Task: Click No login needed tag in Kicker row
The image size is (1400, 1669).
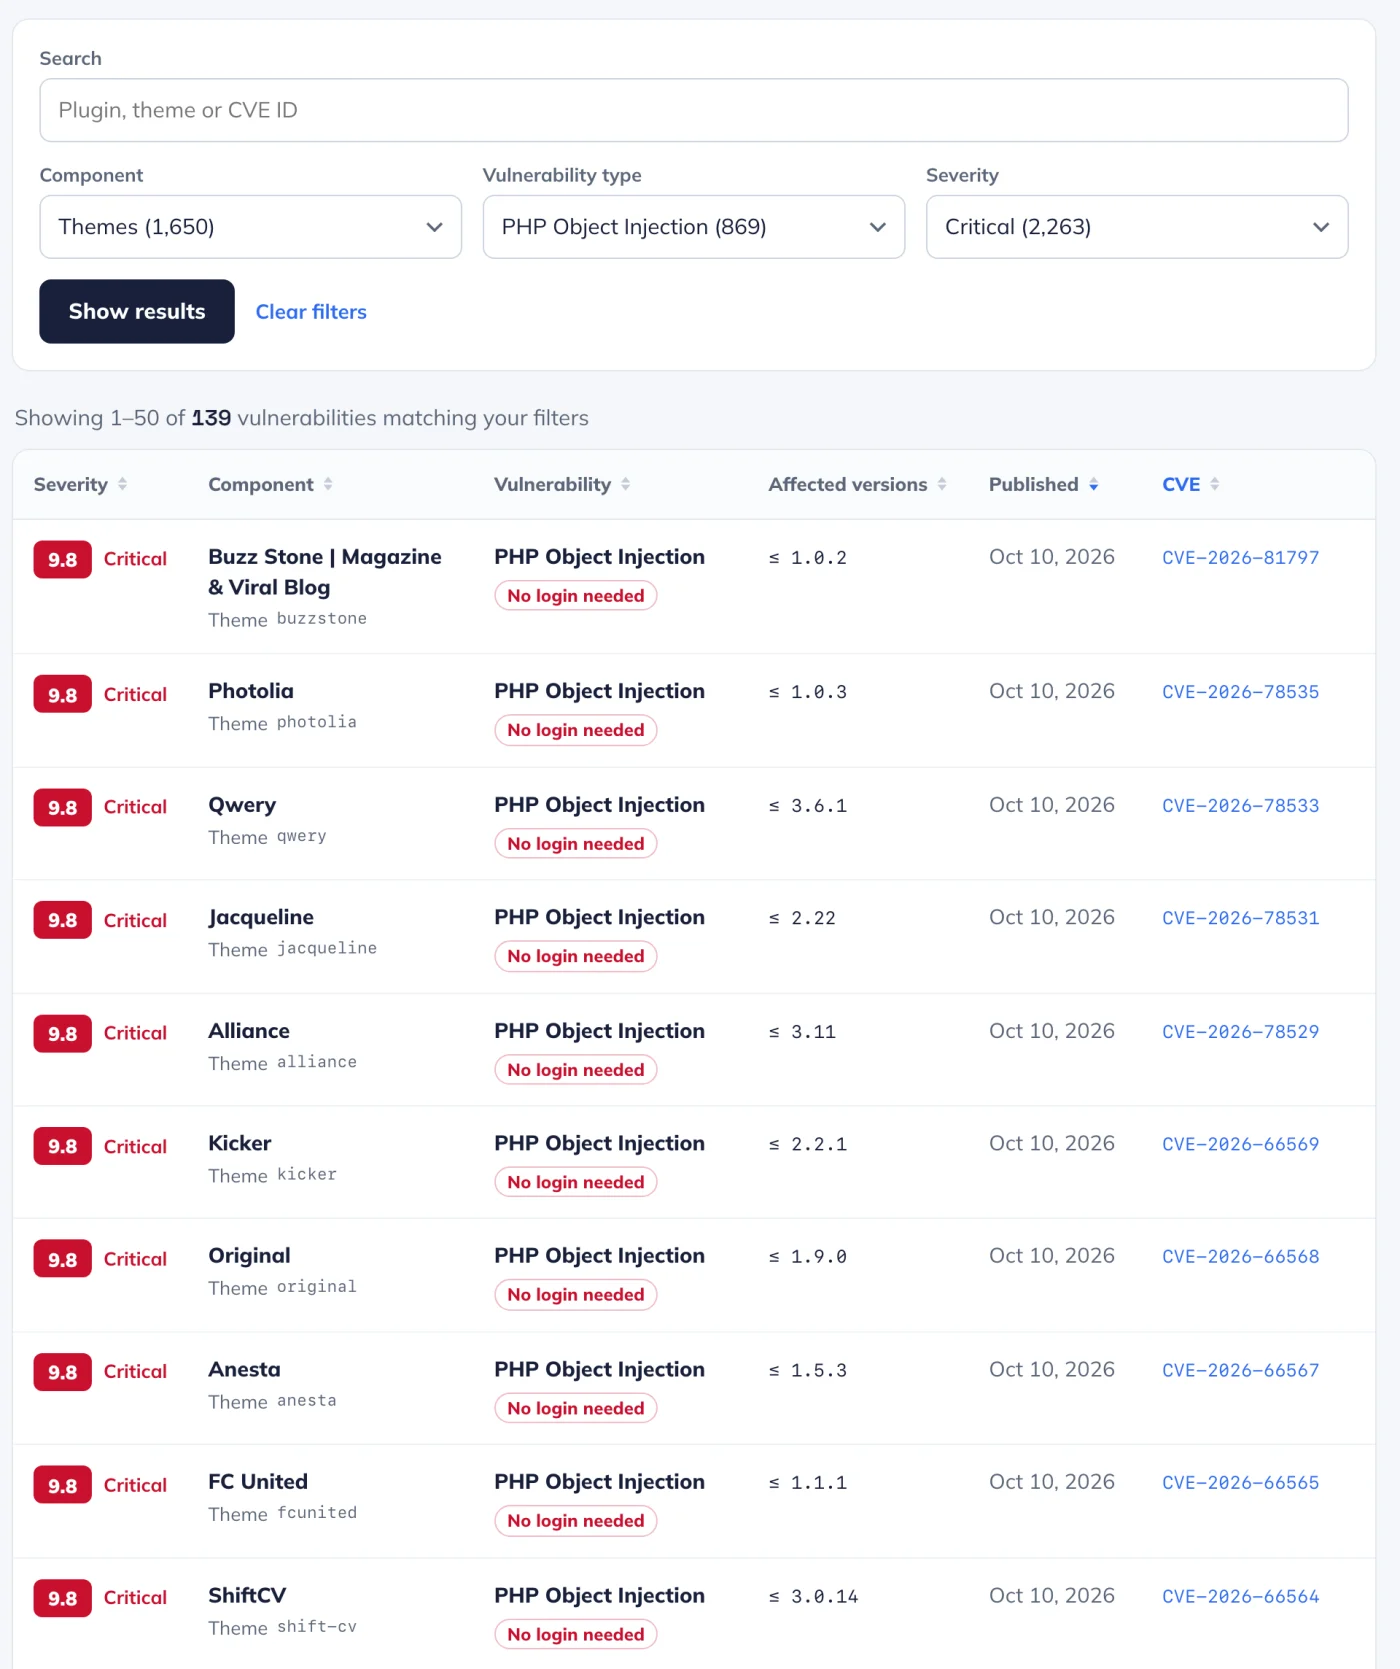Action: (576, 1182)
